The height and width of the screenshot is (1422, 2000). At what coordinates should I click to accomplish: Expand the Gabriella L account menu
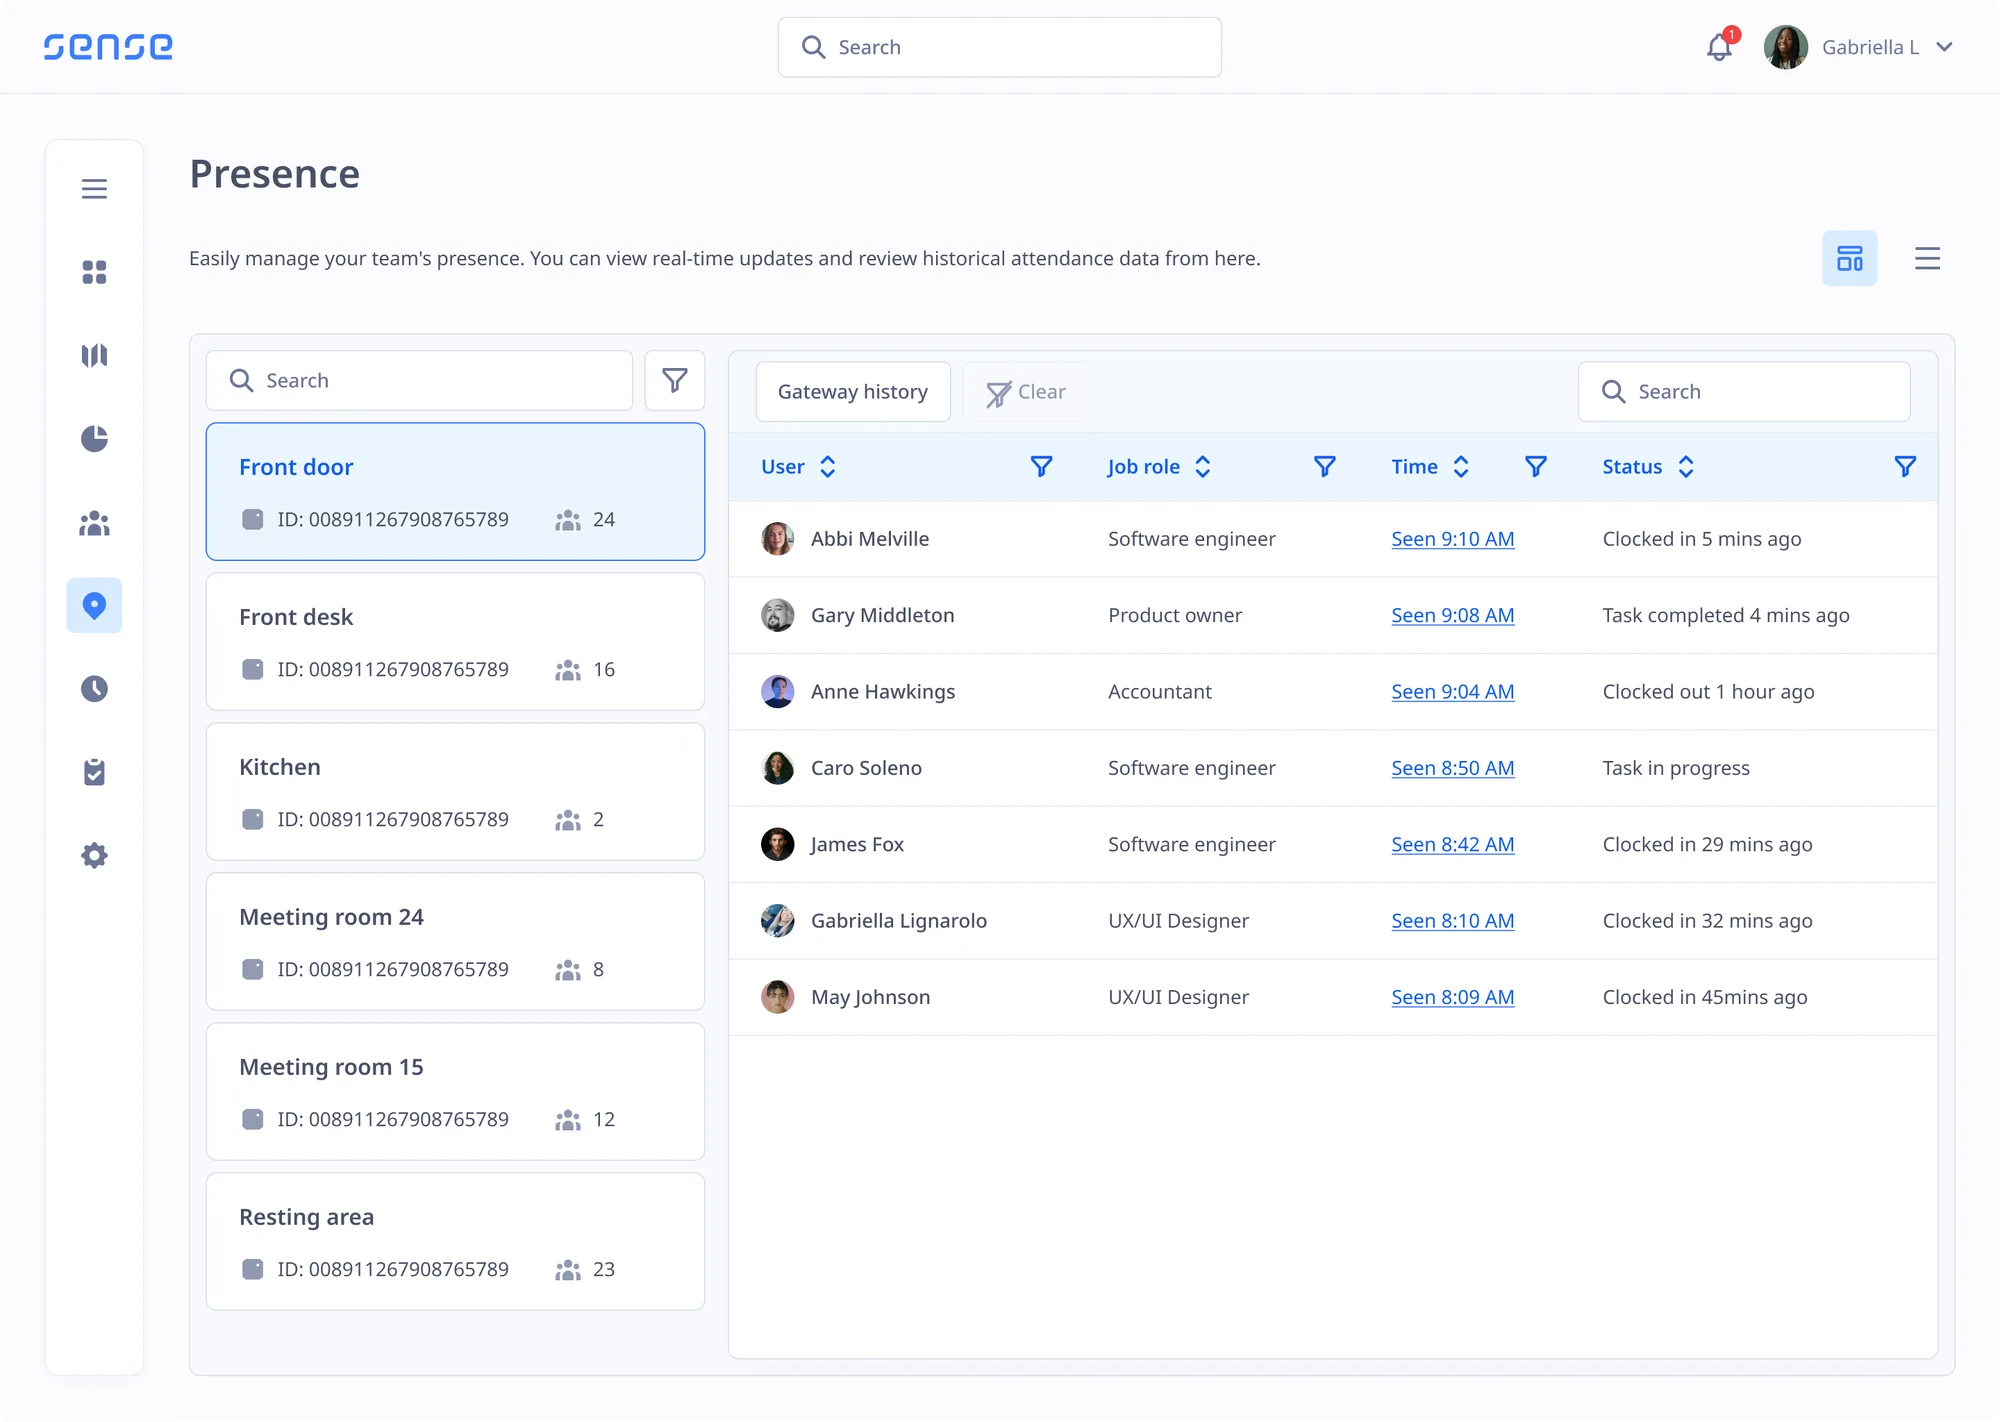point(1944,47)
